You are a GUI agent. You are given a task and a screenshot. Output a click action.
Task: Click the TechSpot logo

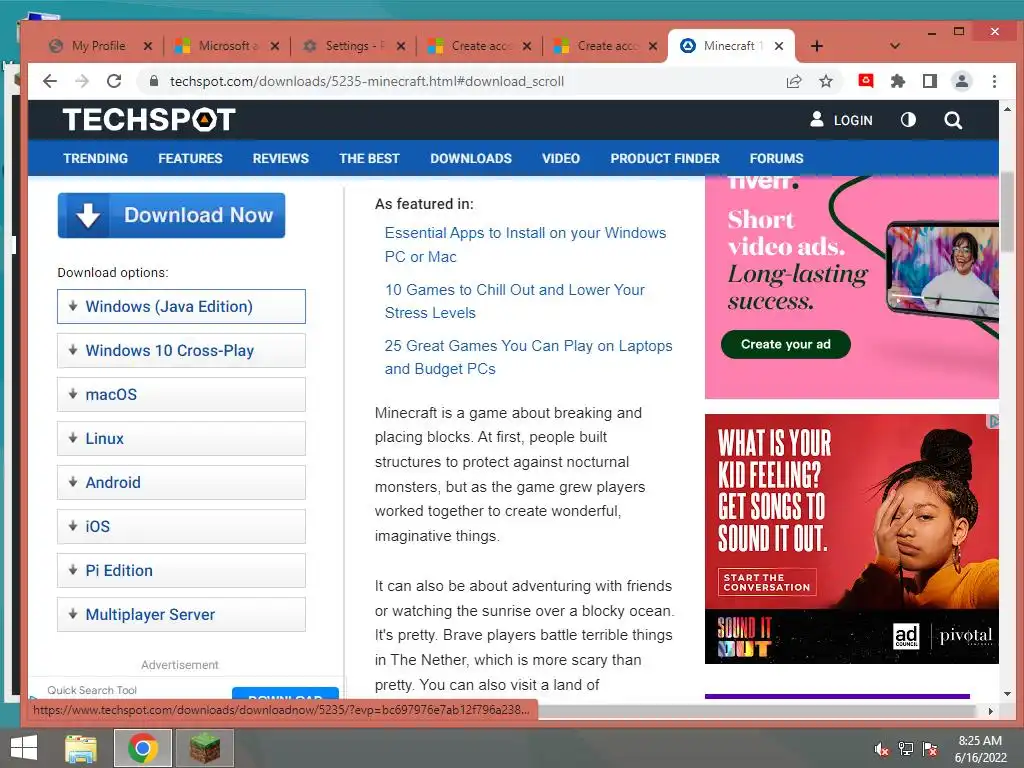click(149, 120)
